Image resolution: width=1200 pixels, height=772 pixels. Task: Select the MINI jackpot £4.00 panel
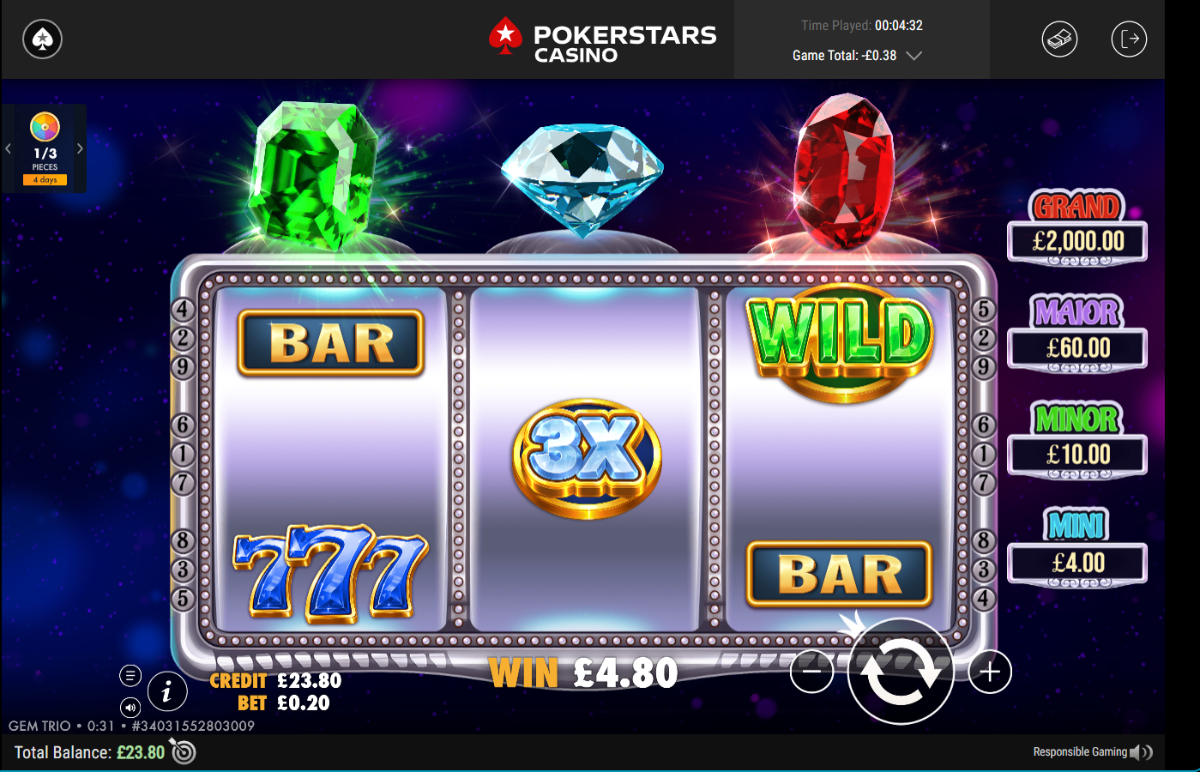click(1077, 547)
